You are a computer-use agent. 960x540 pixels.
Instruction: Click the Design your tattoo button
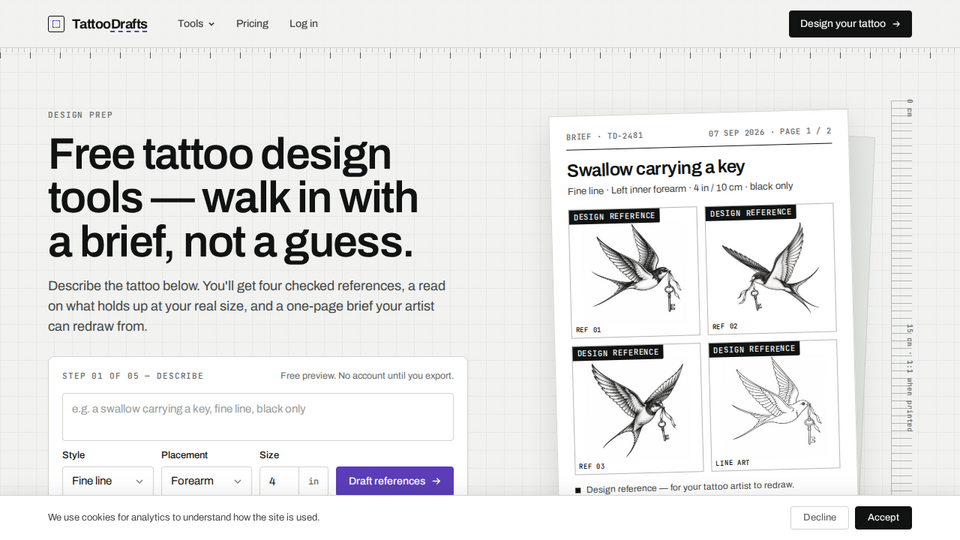coord(850,24)
